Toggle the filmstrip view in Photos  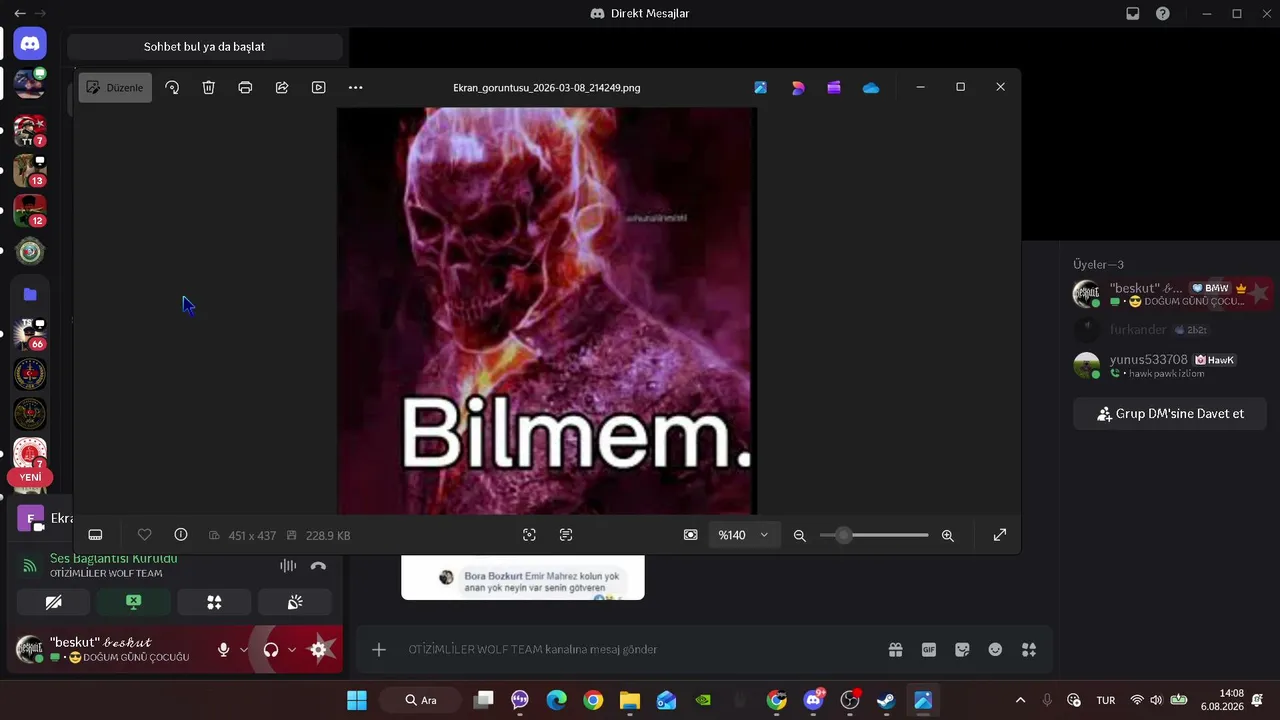[x=95, y=535]
